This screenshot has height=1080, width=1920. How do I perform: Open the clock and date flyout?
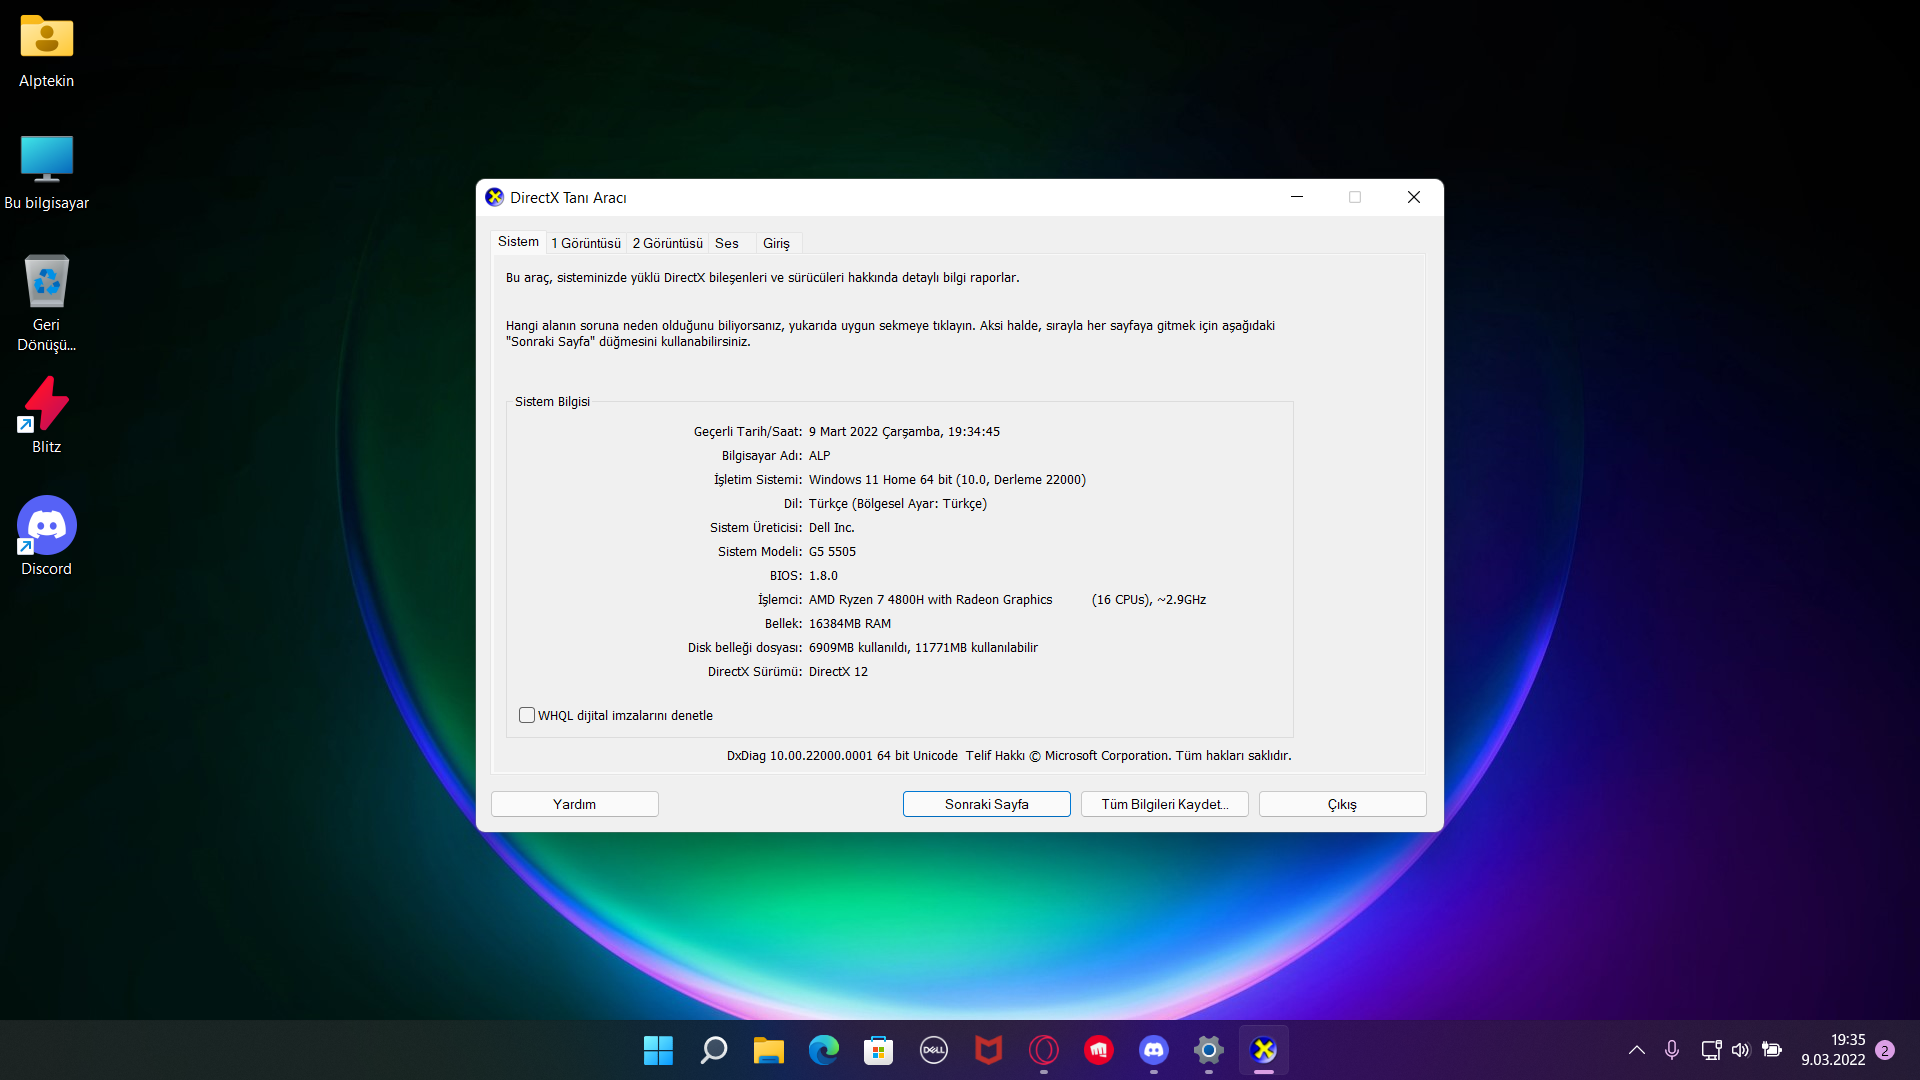click(1833, 1050)
